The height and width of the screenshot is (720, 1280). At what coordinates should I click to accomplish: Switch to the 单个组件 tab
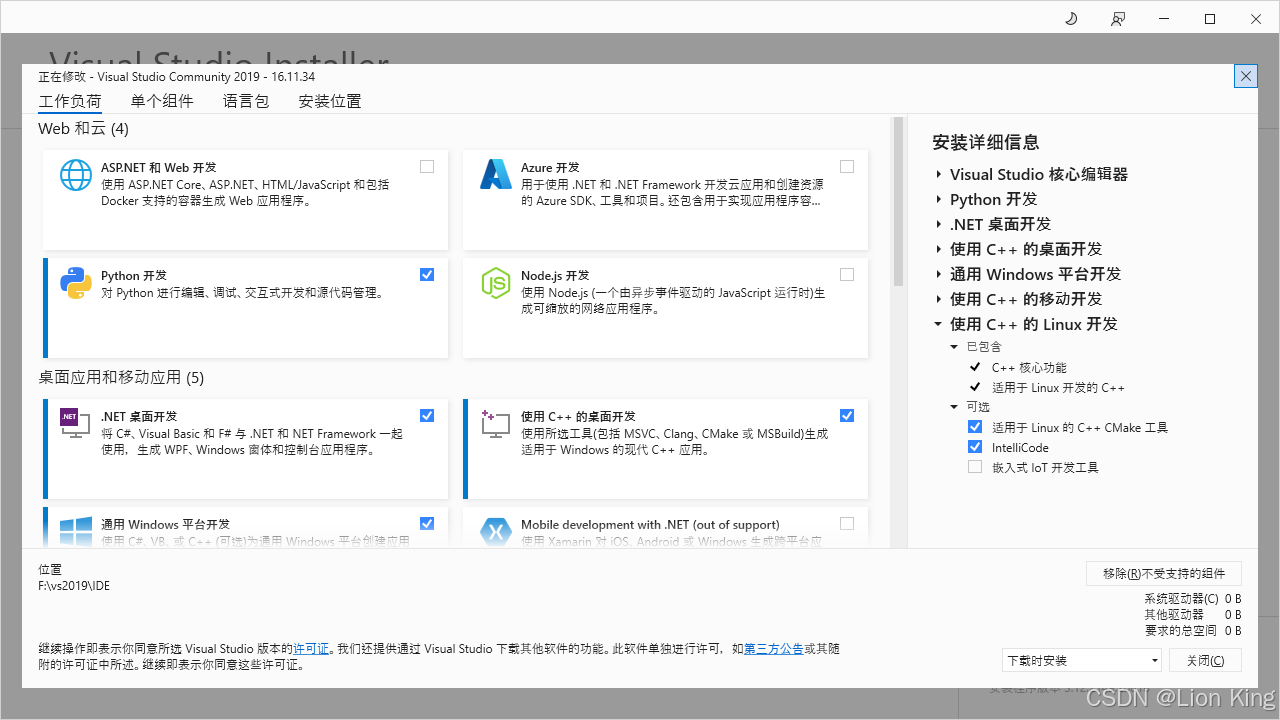pos(162,101)
